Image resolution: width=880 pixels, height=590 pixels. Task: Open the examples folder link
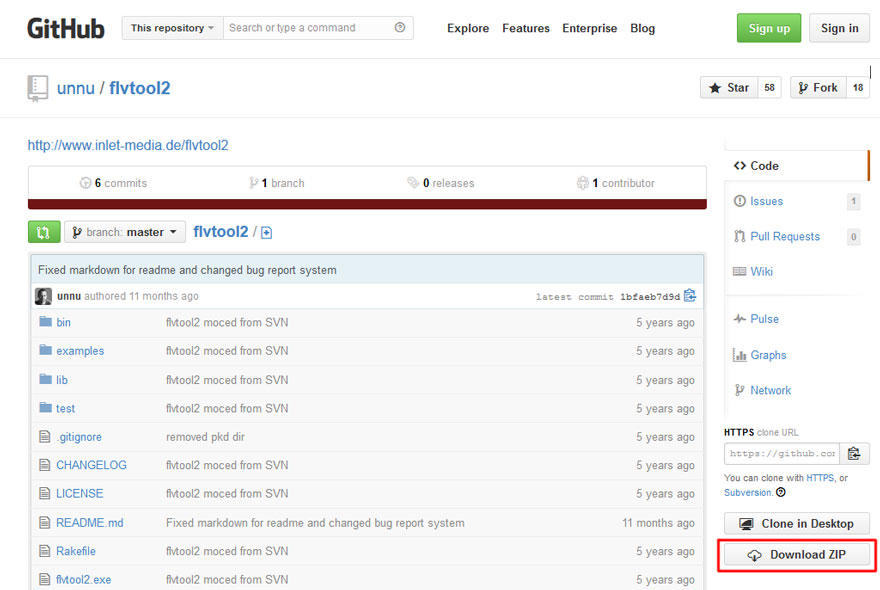point(80,351)
